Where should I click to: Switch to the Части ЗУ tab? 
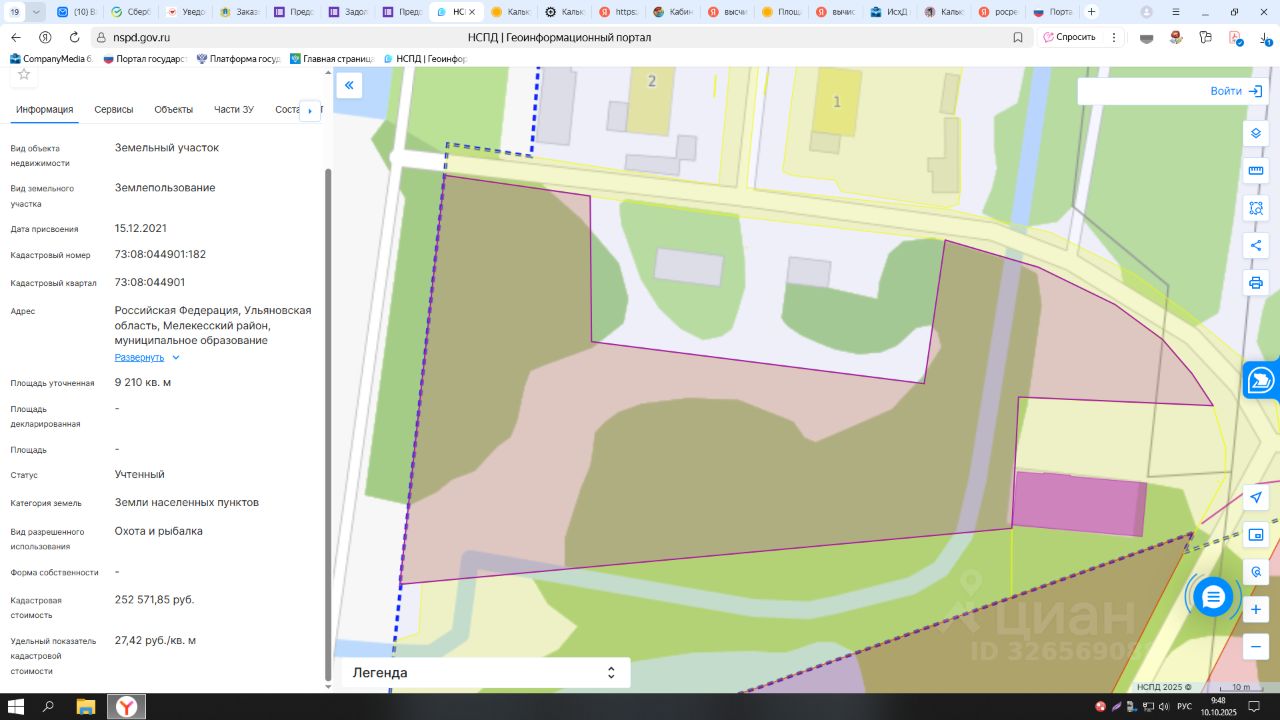(234, 110)
